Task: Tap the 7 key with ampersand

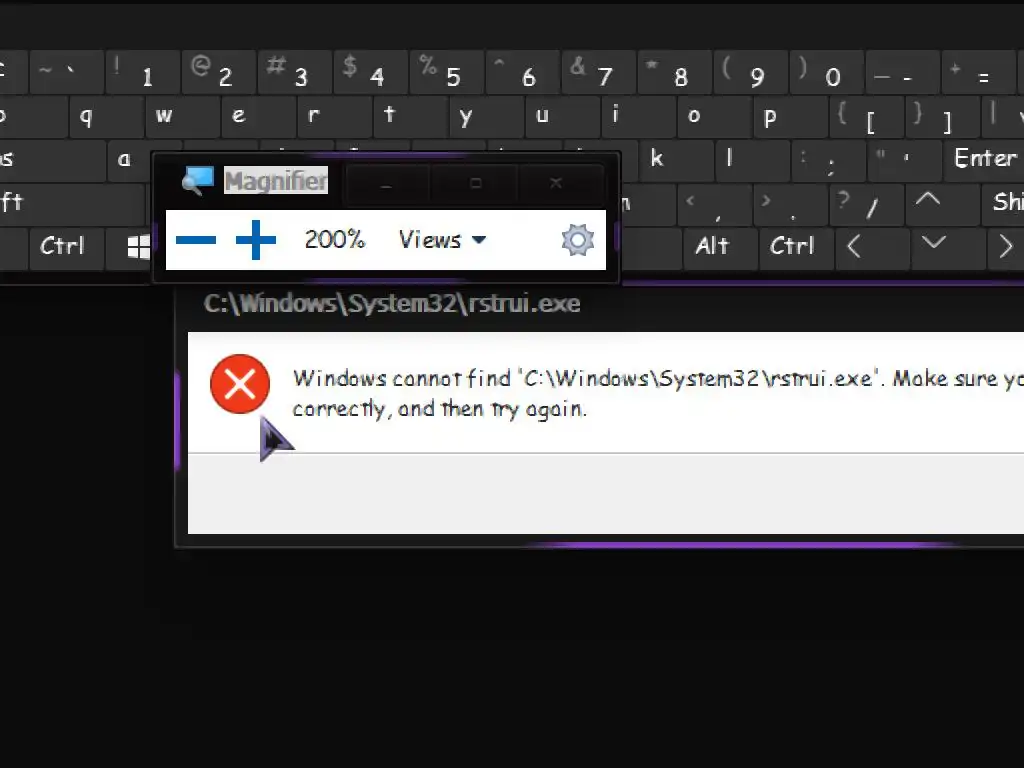Action: pos(598,72)
